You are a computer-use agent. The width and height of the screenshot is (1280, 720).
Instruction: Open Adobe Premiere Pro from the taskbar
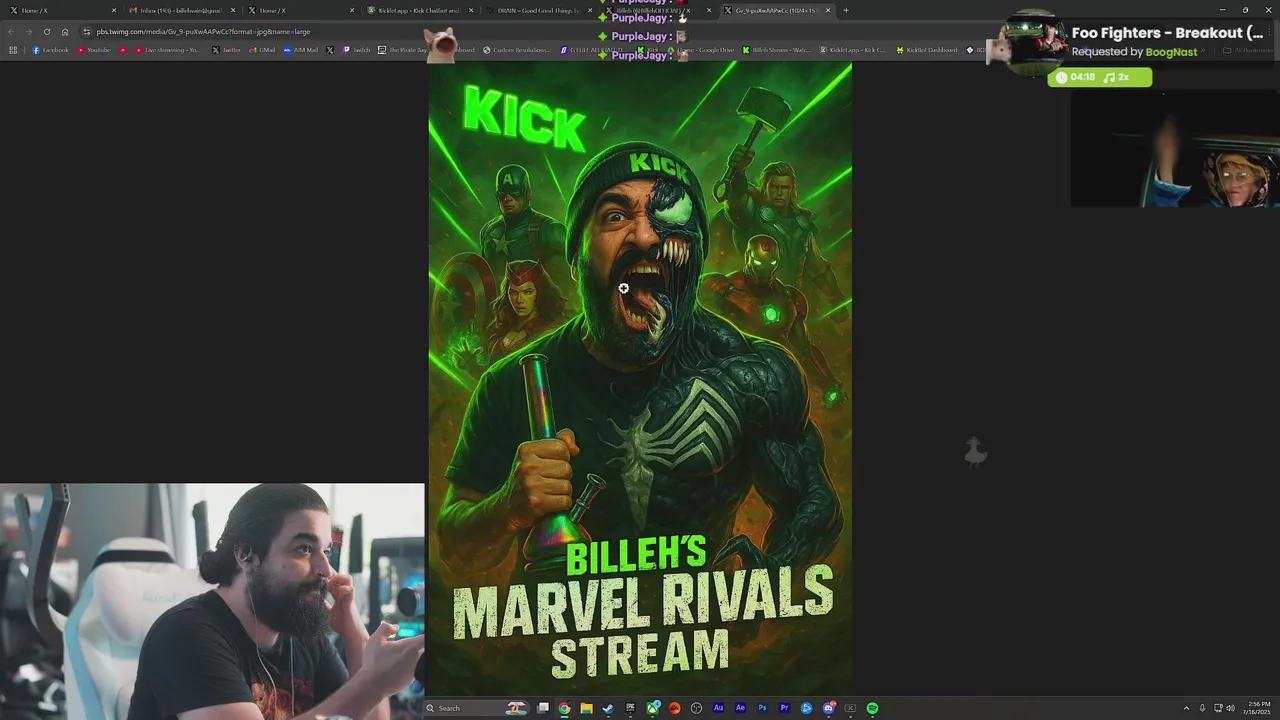pyautogui.click(x=784, y=708)
